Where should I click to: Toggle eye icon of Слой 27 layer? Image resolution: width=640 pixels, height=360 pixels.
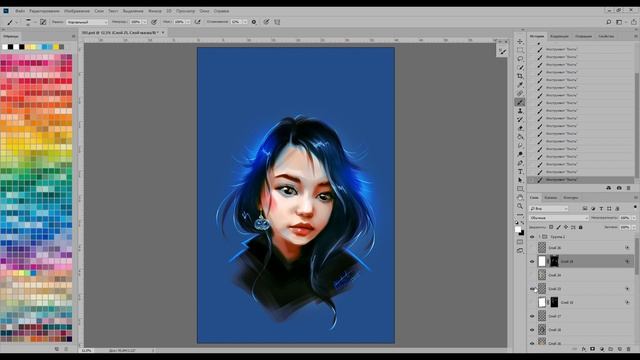[x=532, y=316]
